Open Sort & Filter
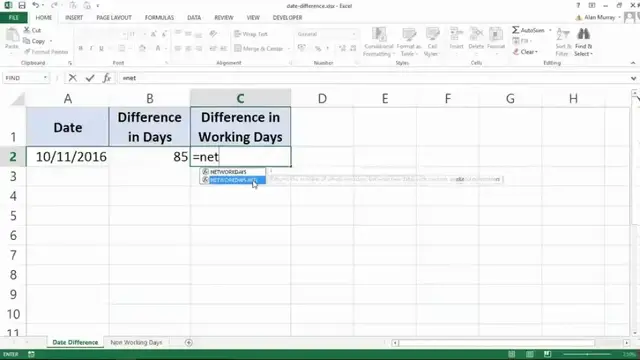 click(562, 42)
